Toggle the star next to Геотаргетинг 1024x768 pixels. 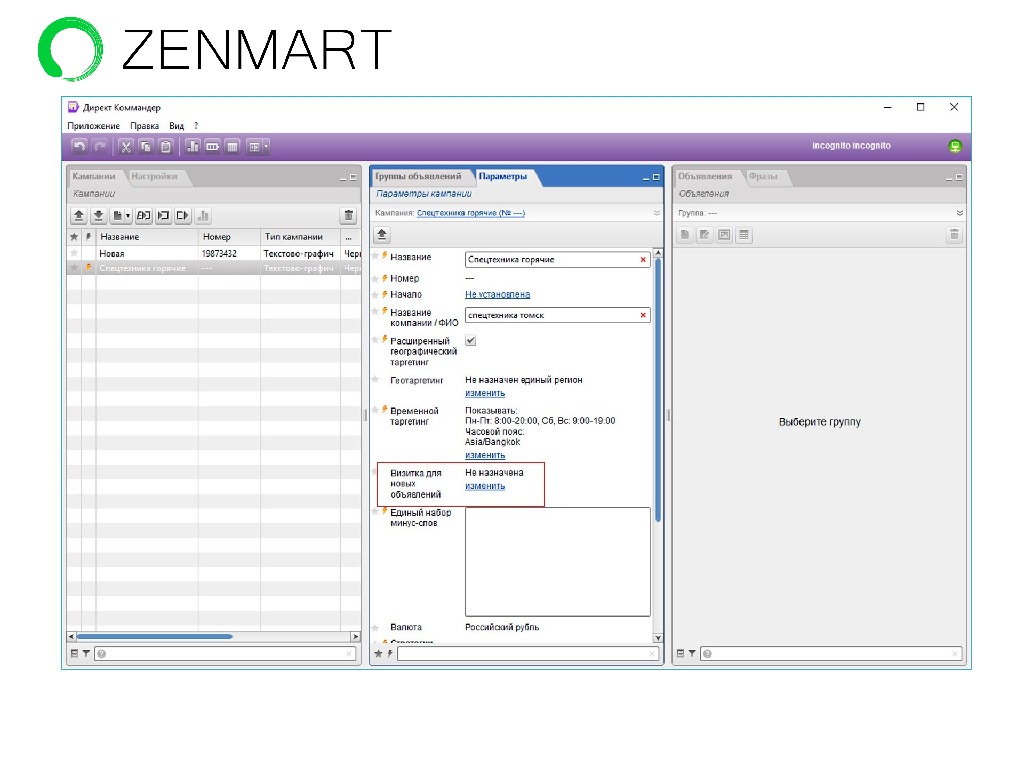(x=375, y=379)
